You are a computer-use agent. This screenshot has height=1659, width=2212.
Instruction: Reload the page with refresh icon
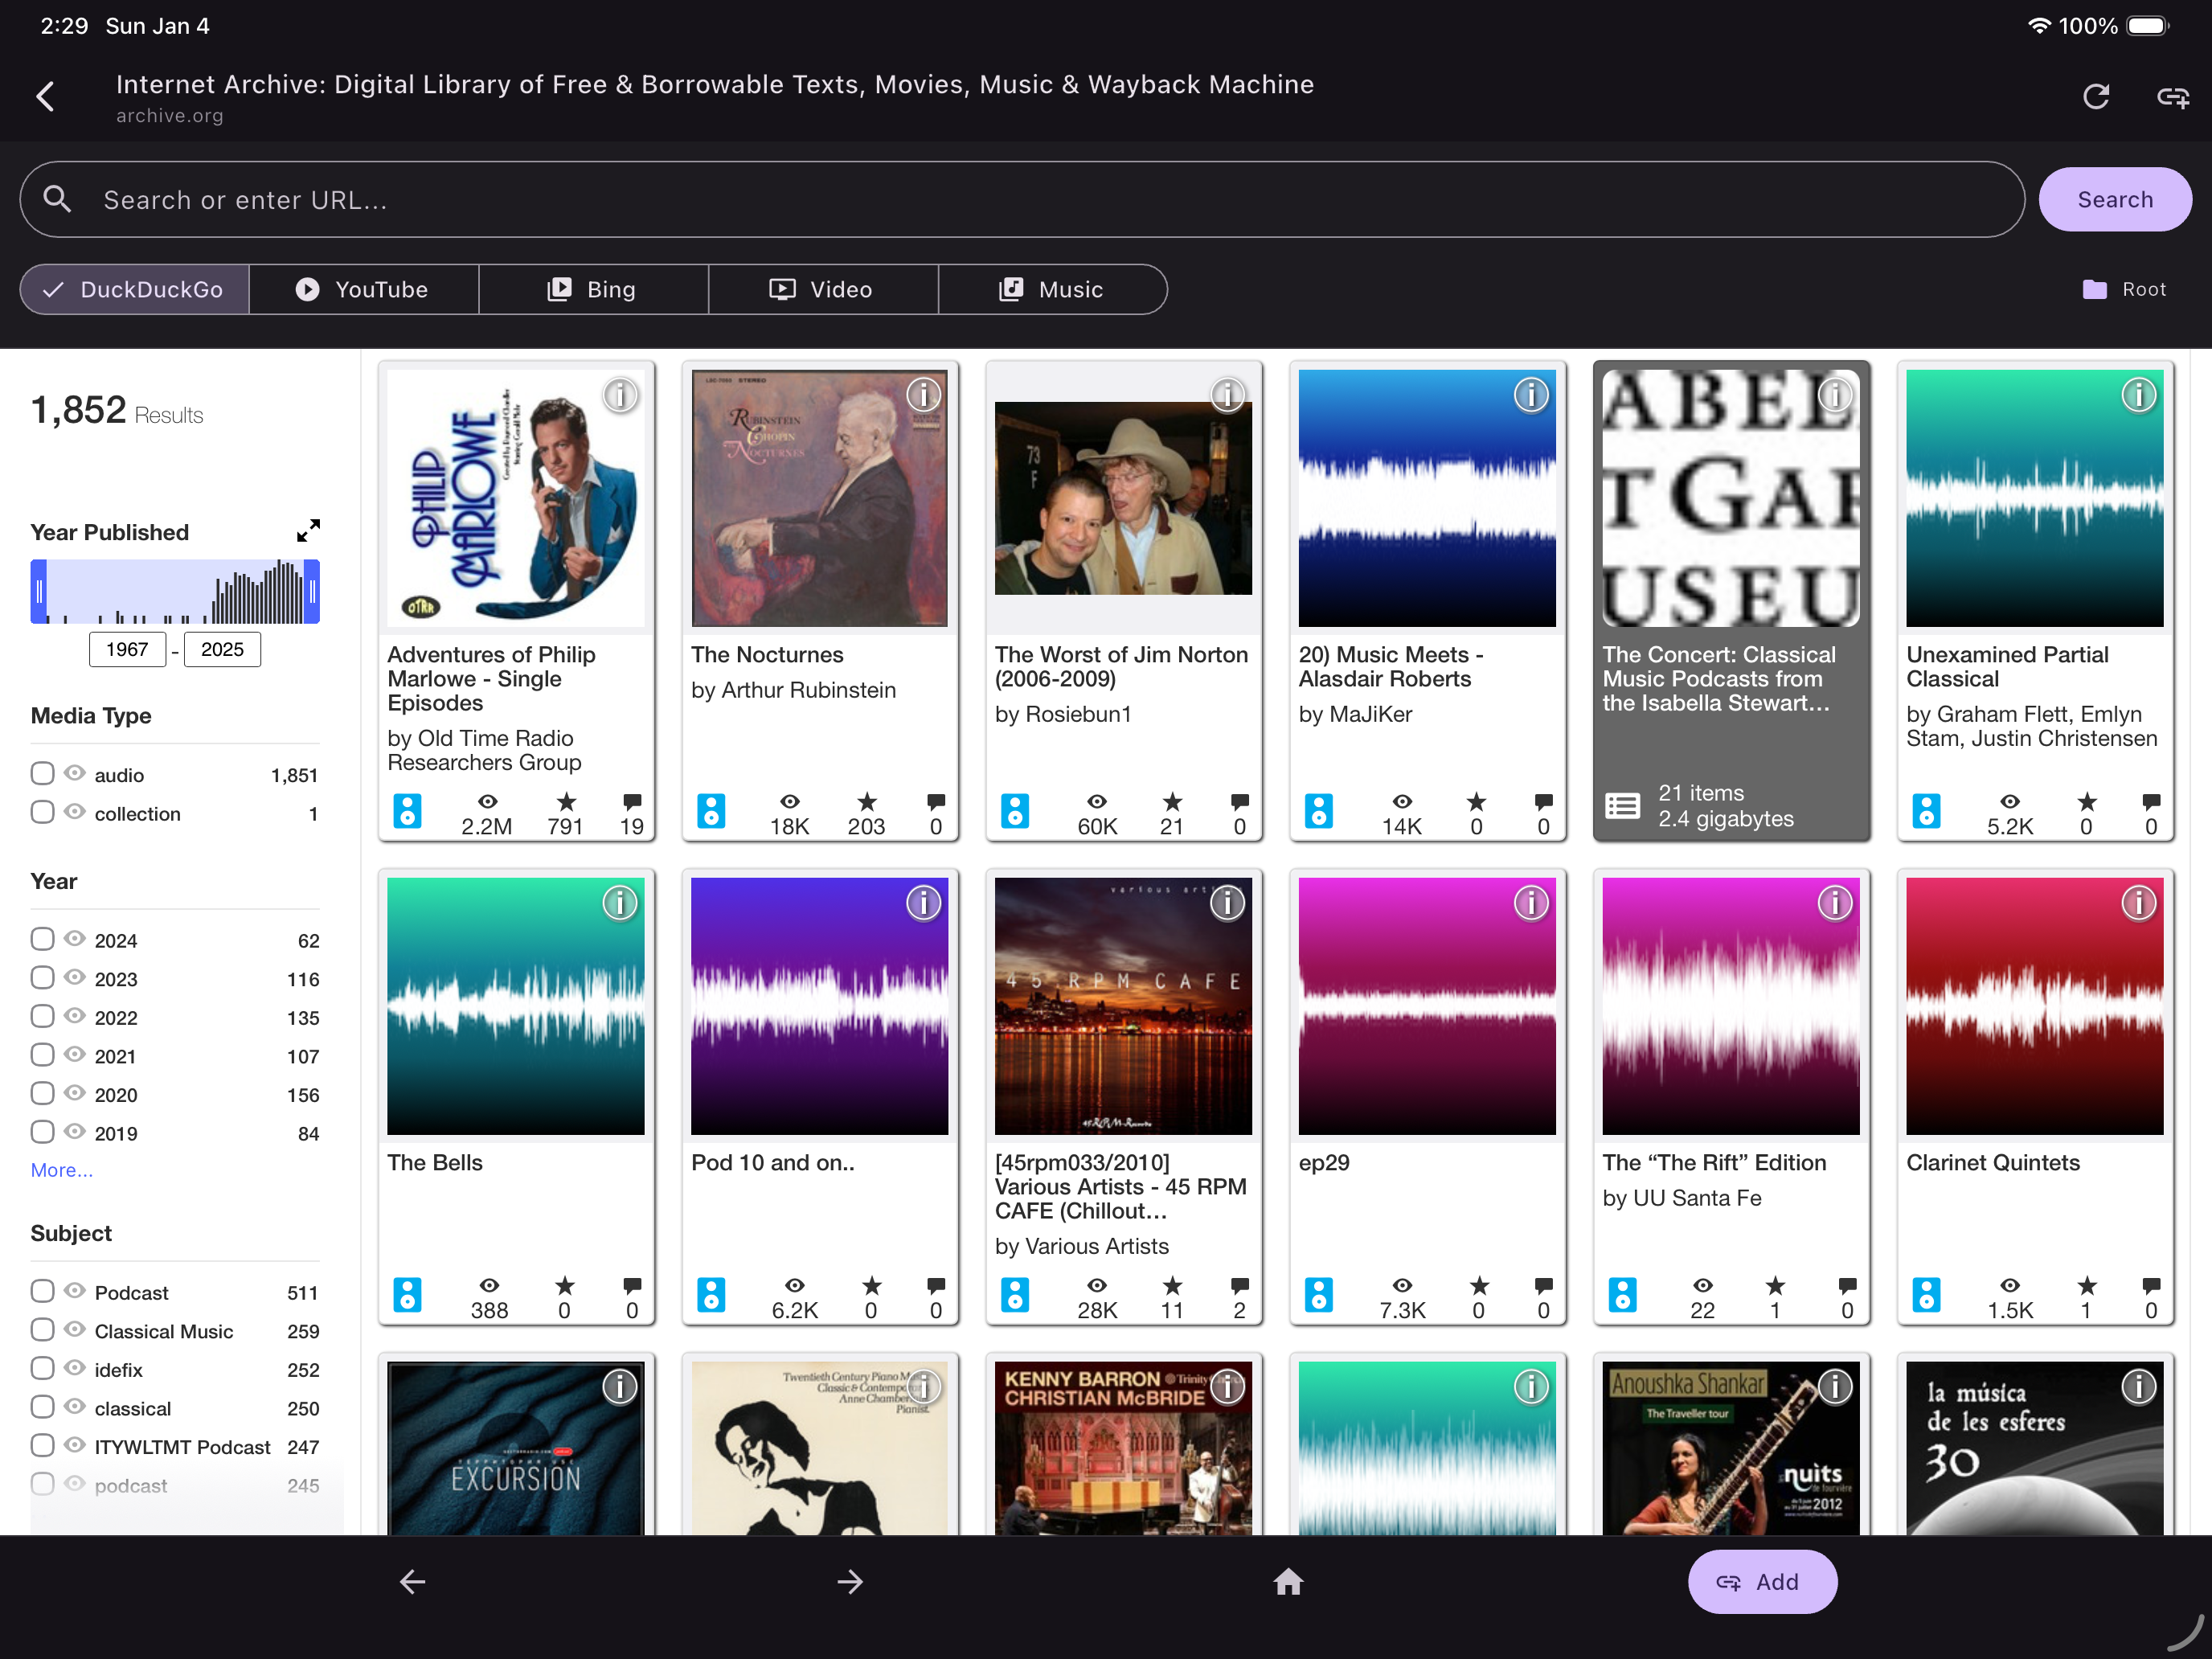coord(2095,97)
